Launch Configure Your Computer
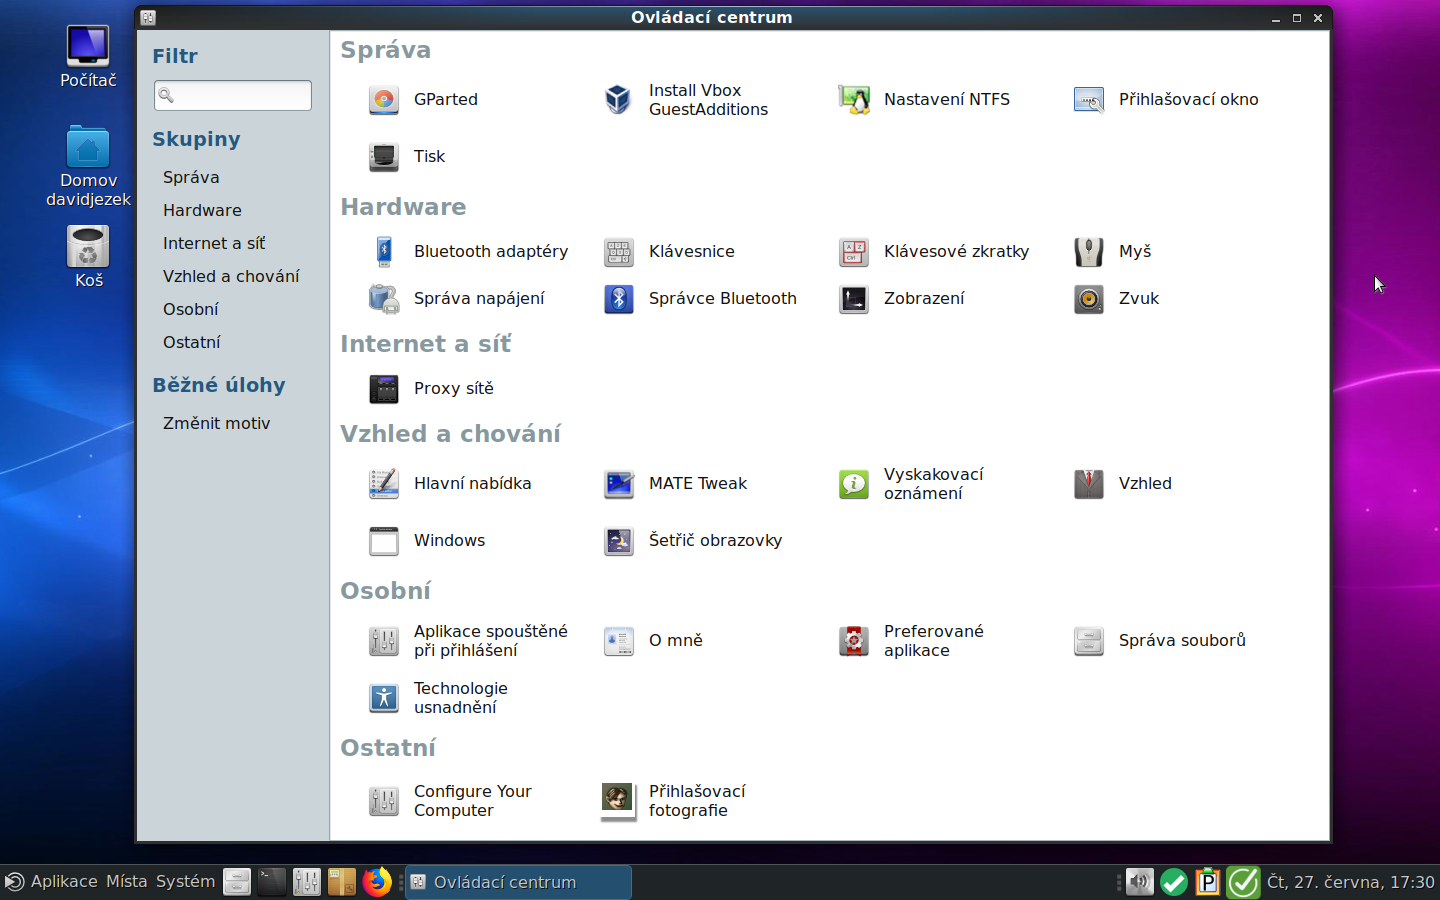 tap(450, 801)
